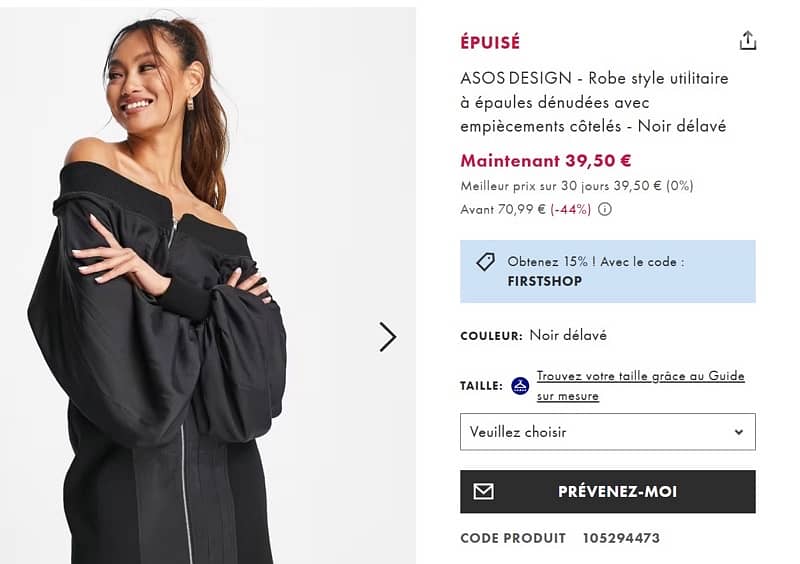Open the price info icon beside -44%

tap(605, 210)
